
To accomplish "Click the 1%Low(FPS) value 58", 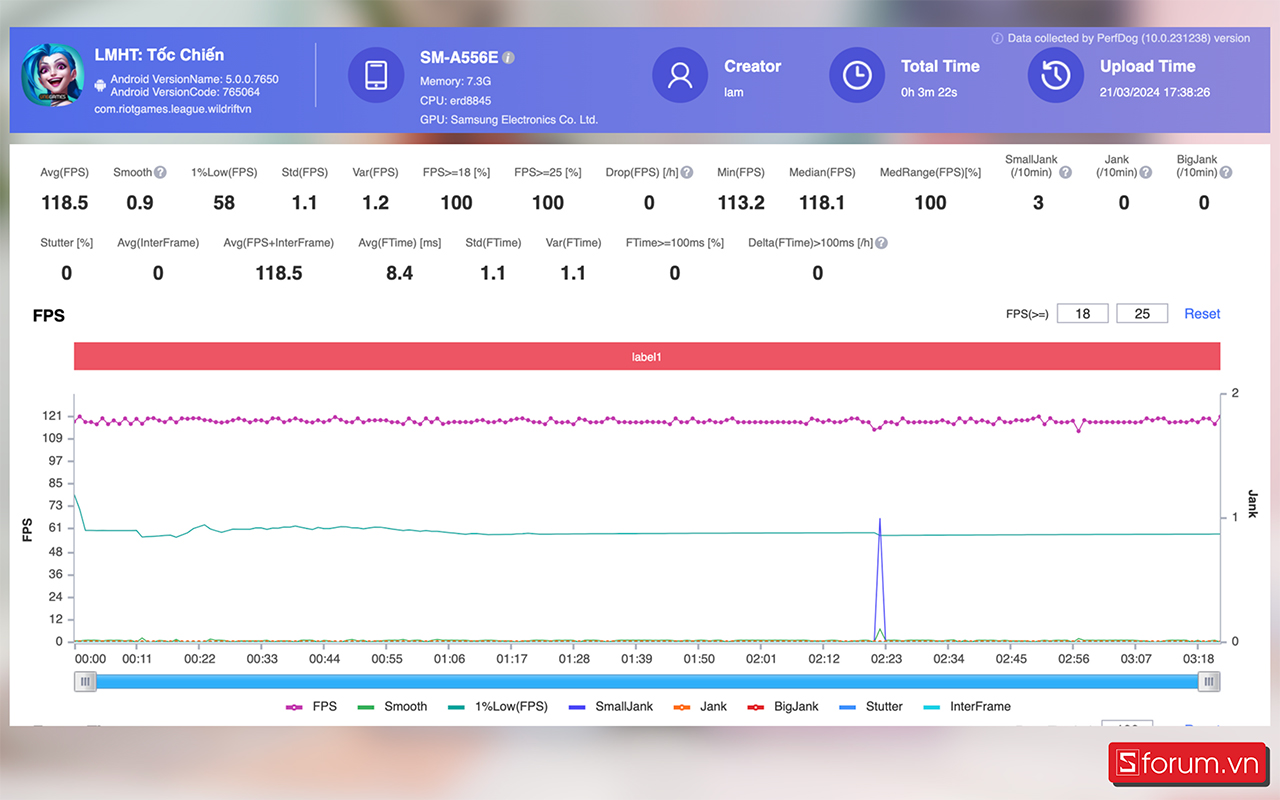I will pos(224,203).
